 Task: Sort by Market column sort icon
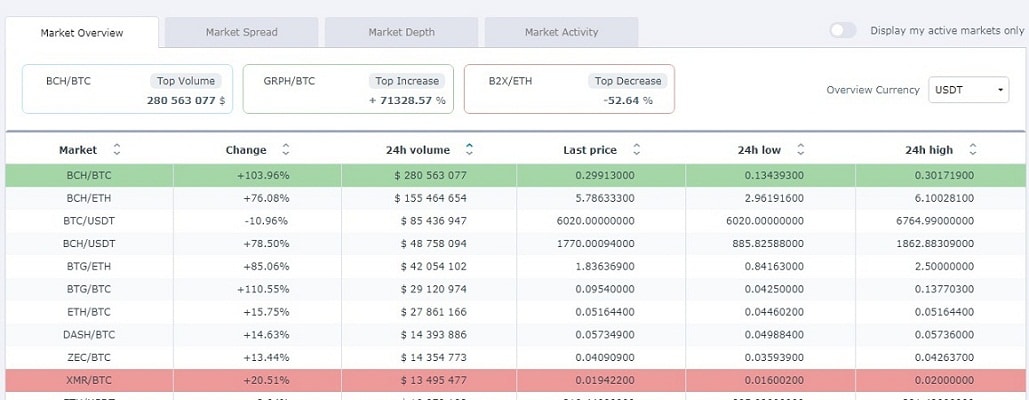point(116,150)
